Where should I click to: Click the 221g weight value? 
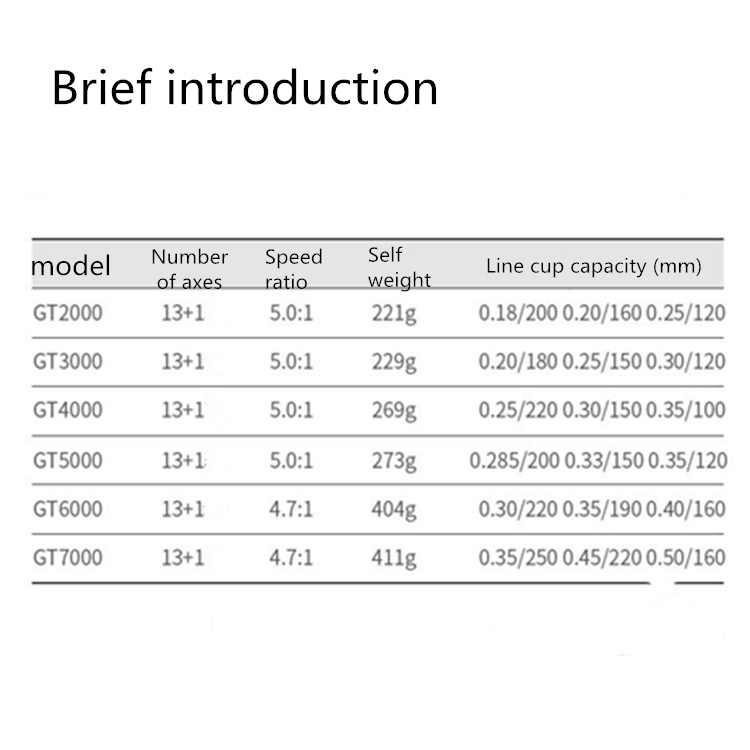click(392, 314)
